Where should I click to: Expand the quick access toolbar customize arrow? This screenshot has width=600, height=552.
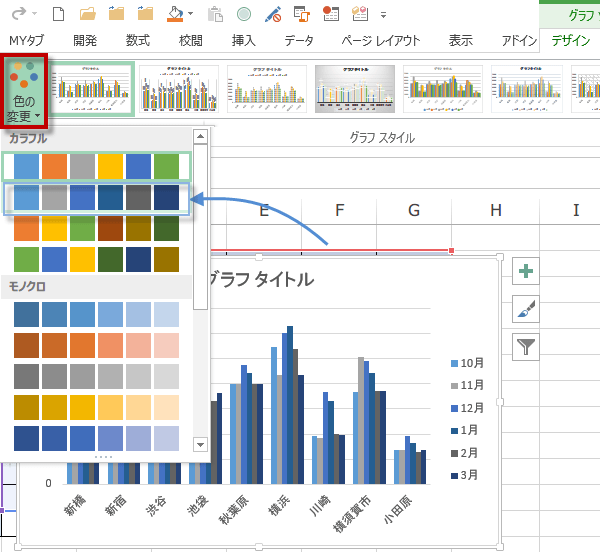(385, 15)
